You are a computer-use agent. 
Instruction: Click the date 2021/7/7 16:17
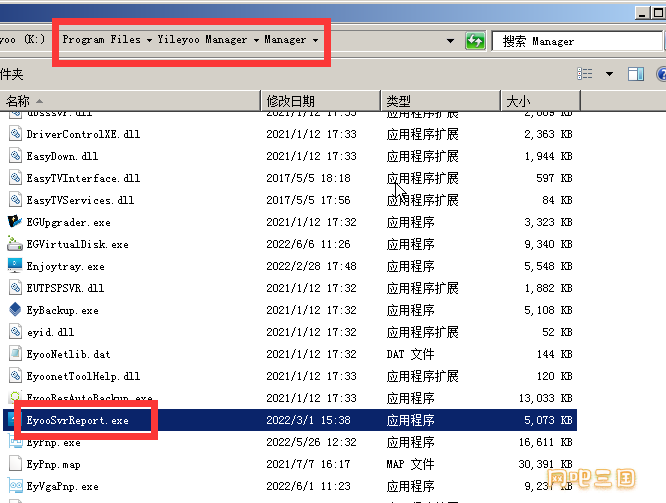click(x=308, y=464)
